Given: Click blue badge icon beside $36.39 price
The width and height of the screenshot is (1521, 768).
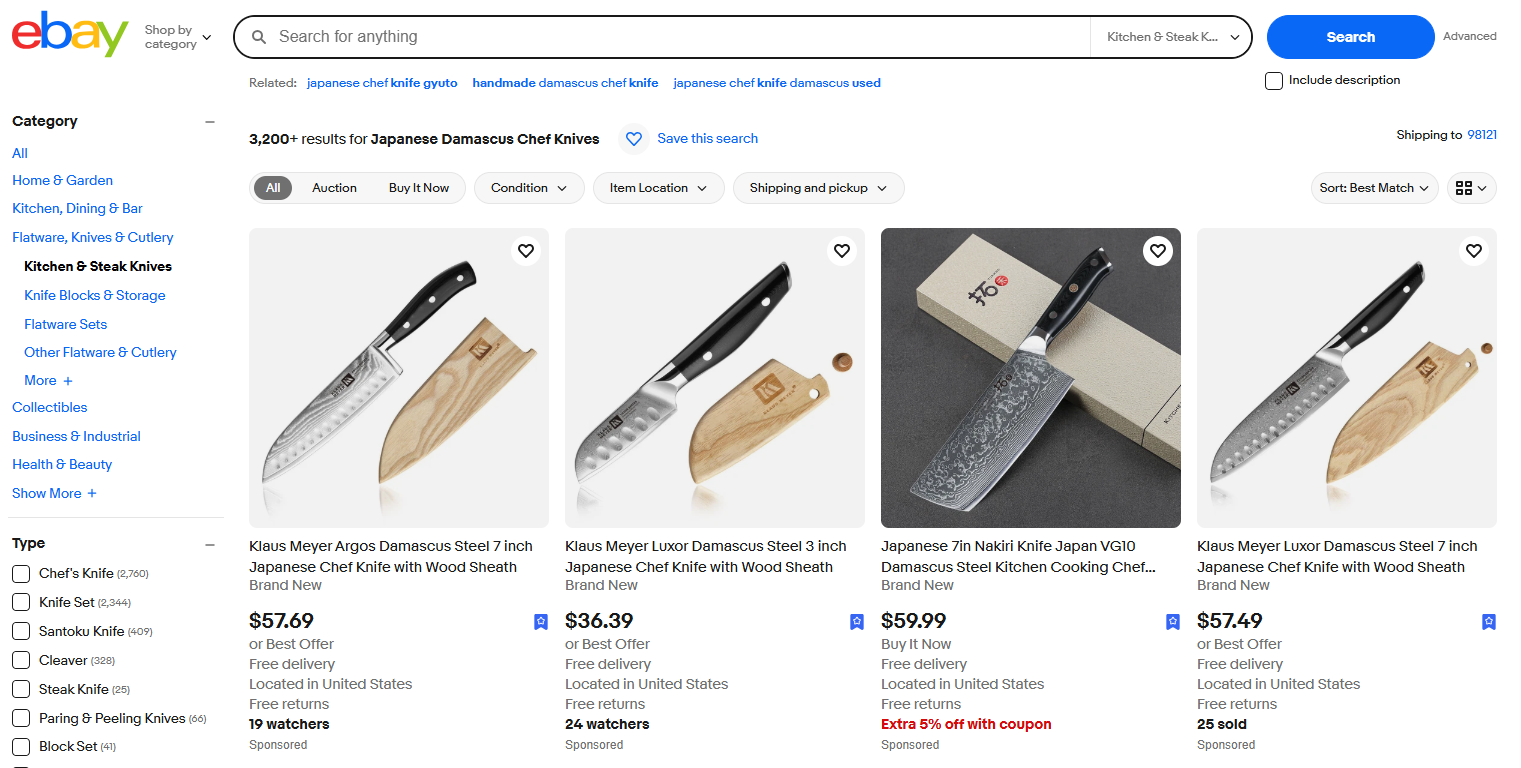Looking at the screenshot, I should point(856,621).
